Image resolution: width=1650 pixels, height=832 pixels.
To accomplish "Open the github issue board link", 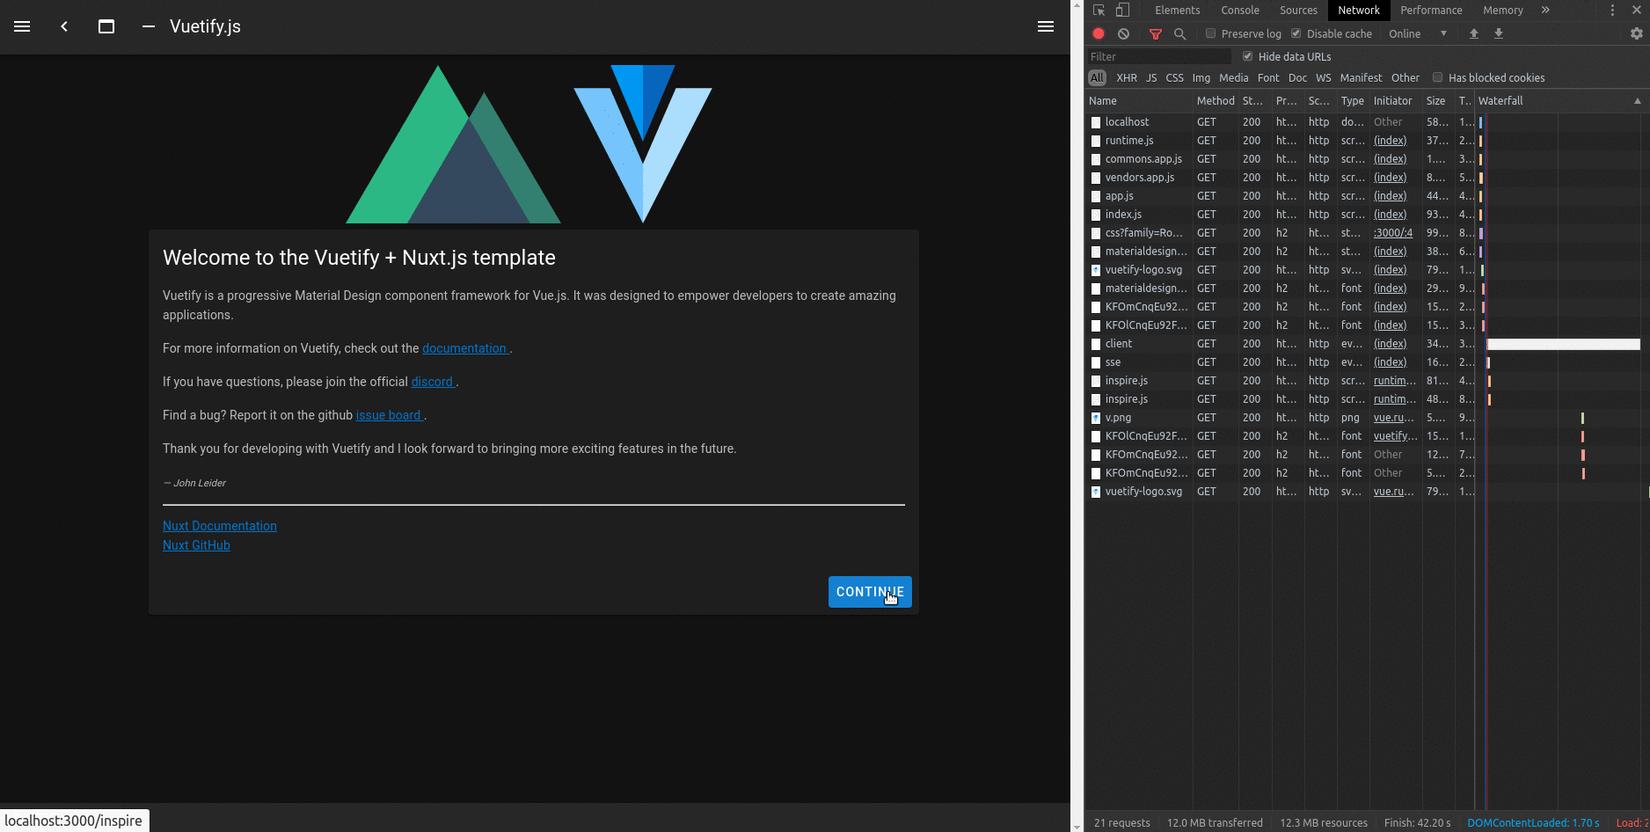I will tap(390, 415).
